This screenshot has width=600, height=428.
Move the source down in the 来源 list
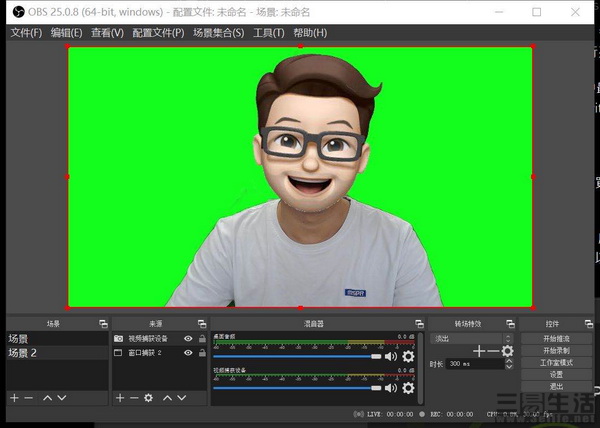coord(182,398)
